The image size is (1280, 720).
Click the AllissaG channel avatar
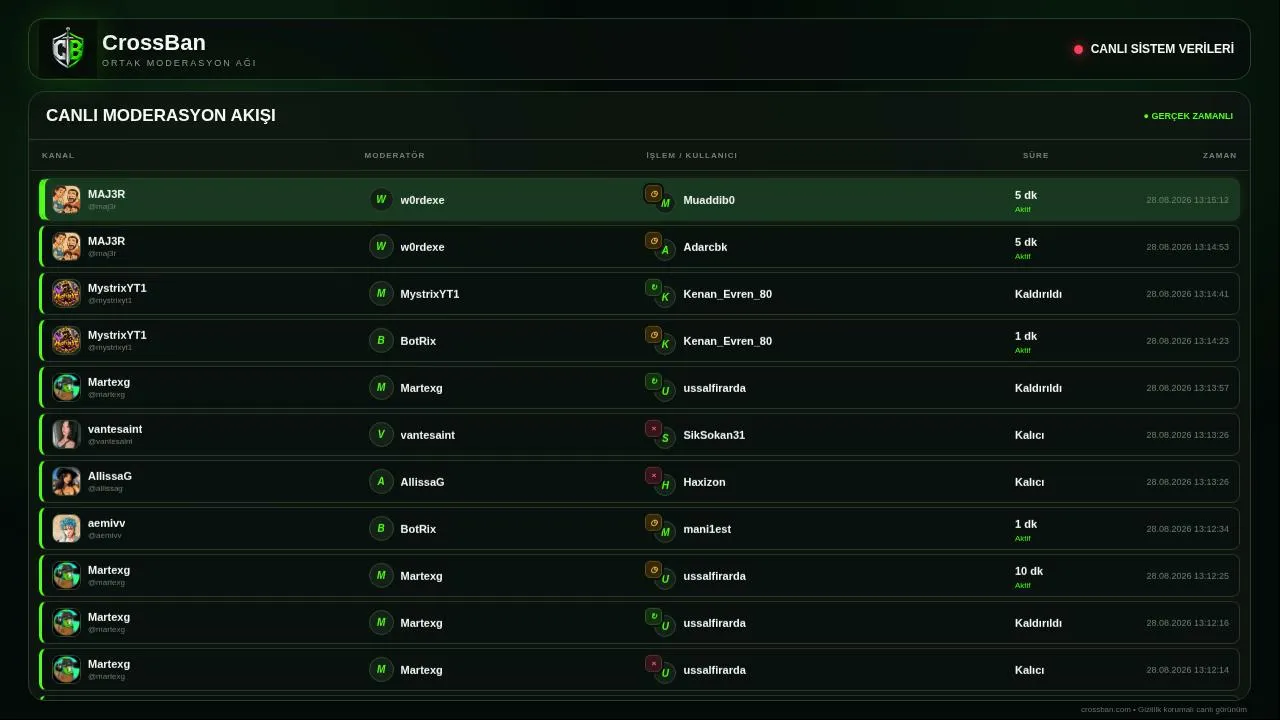coord(66,481)
